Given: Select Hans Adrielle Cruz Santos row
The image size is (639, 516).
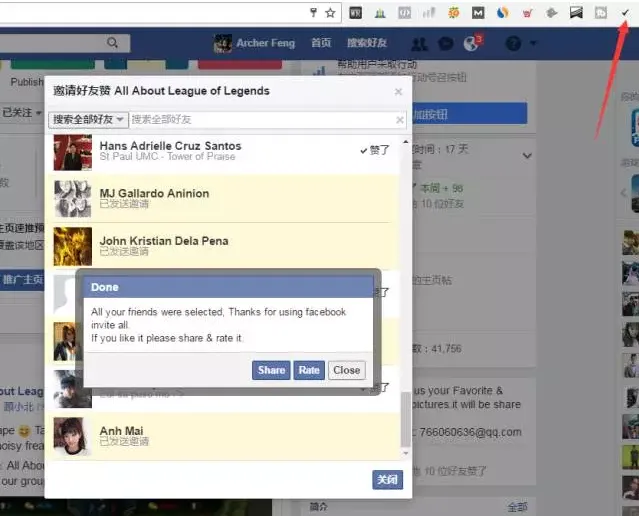Looking at the screenshot, I should pos(222,152).
